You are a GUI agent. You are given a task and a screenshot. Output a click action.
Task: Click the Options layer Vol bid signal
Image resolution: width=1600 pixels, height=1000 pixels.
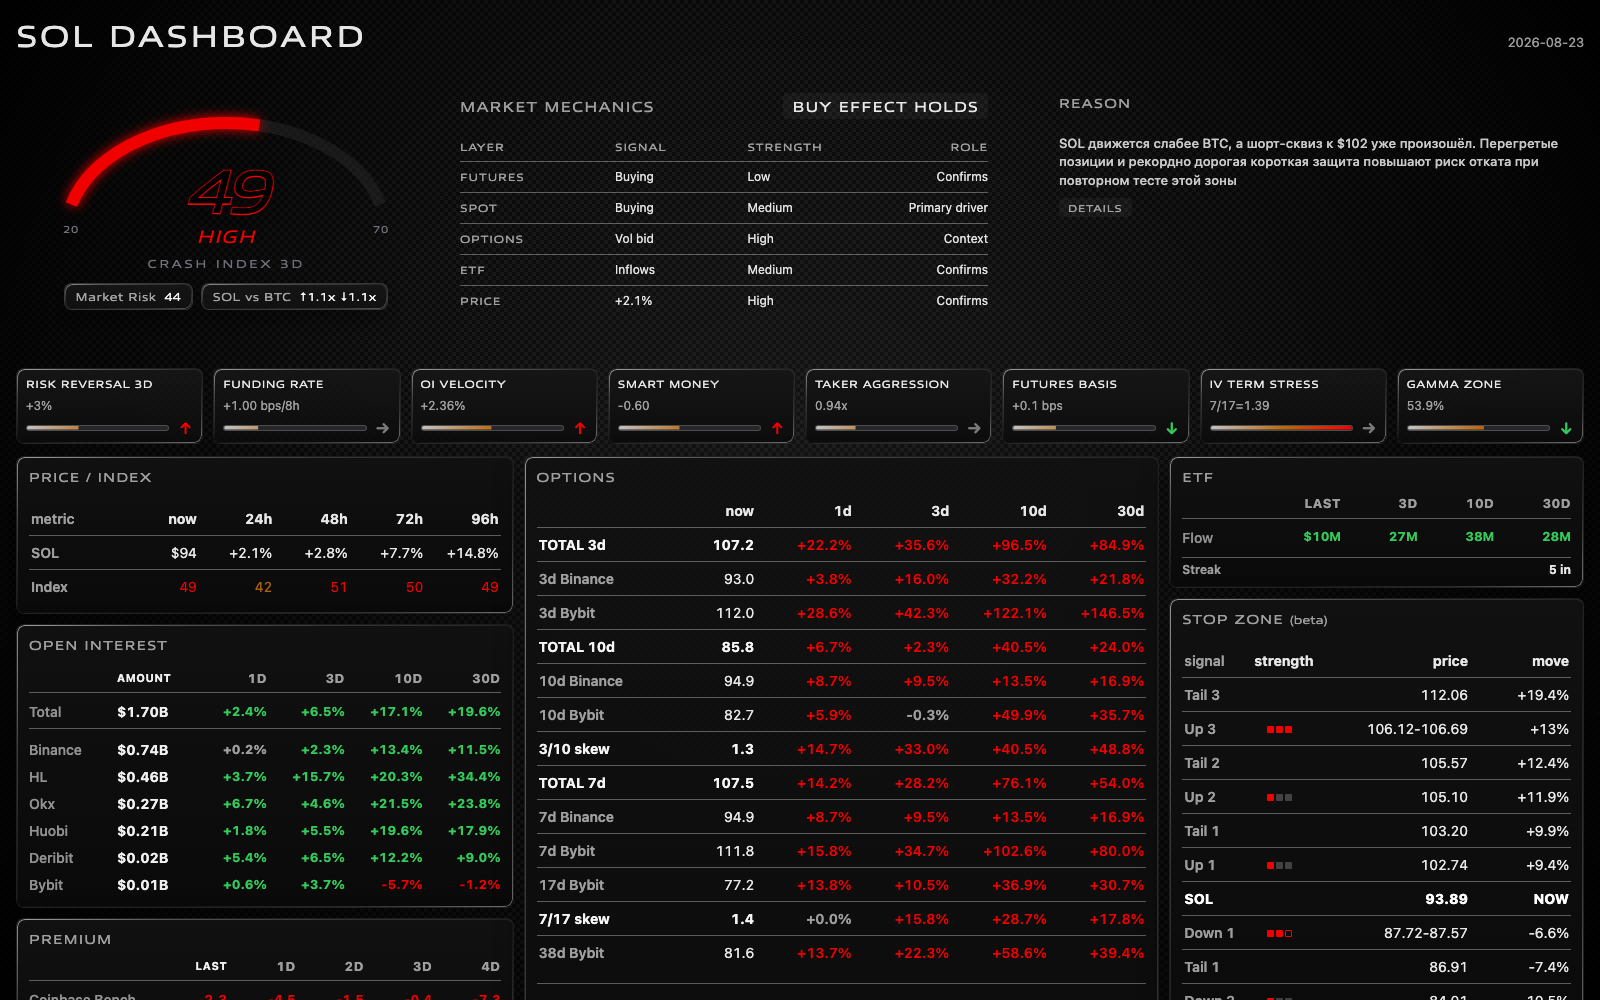coord(634,239)
